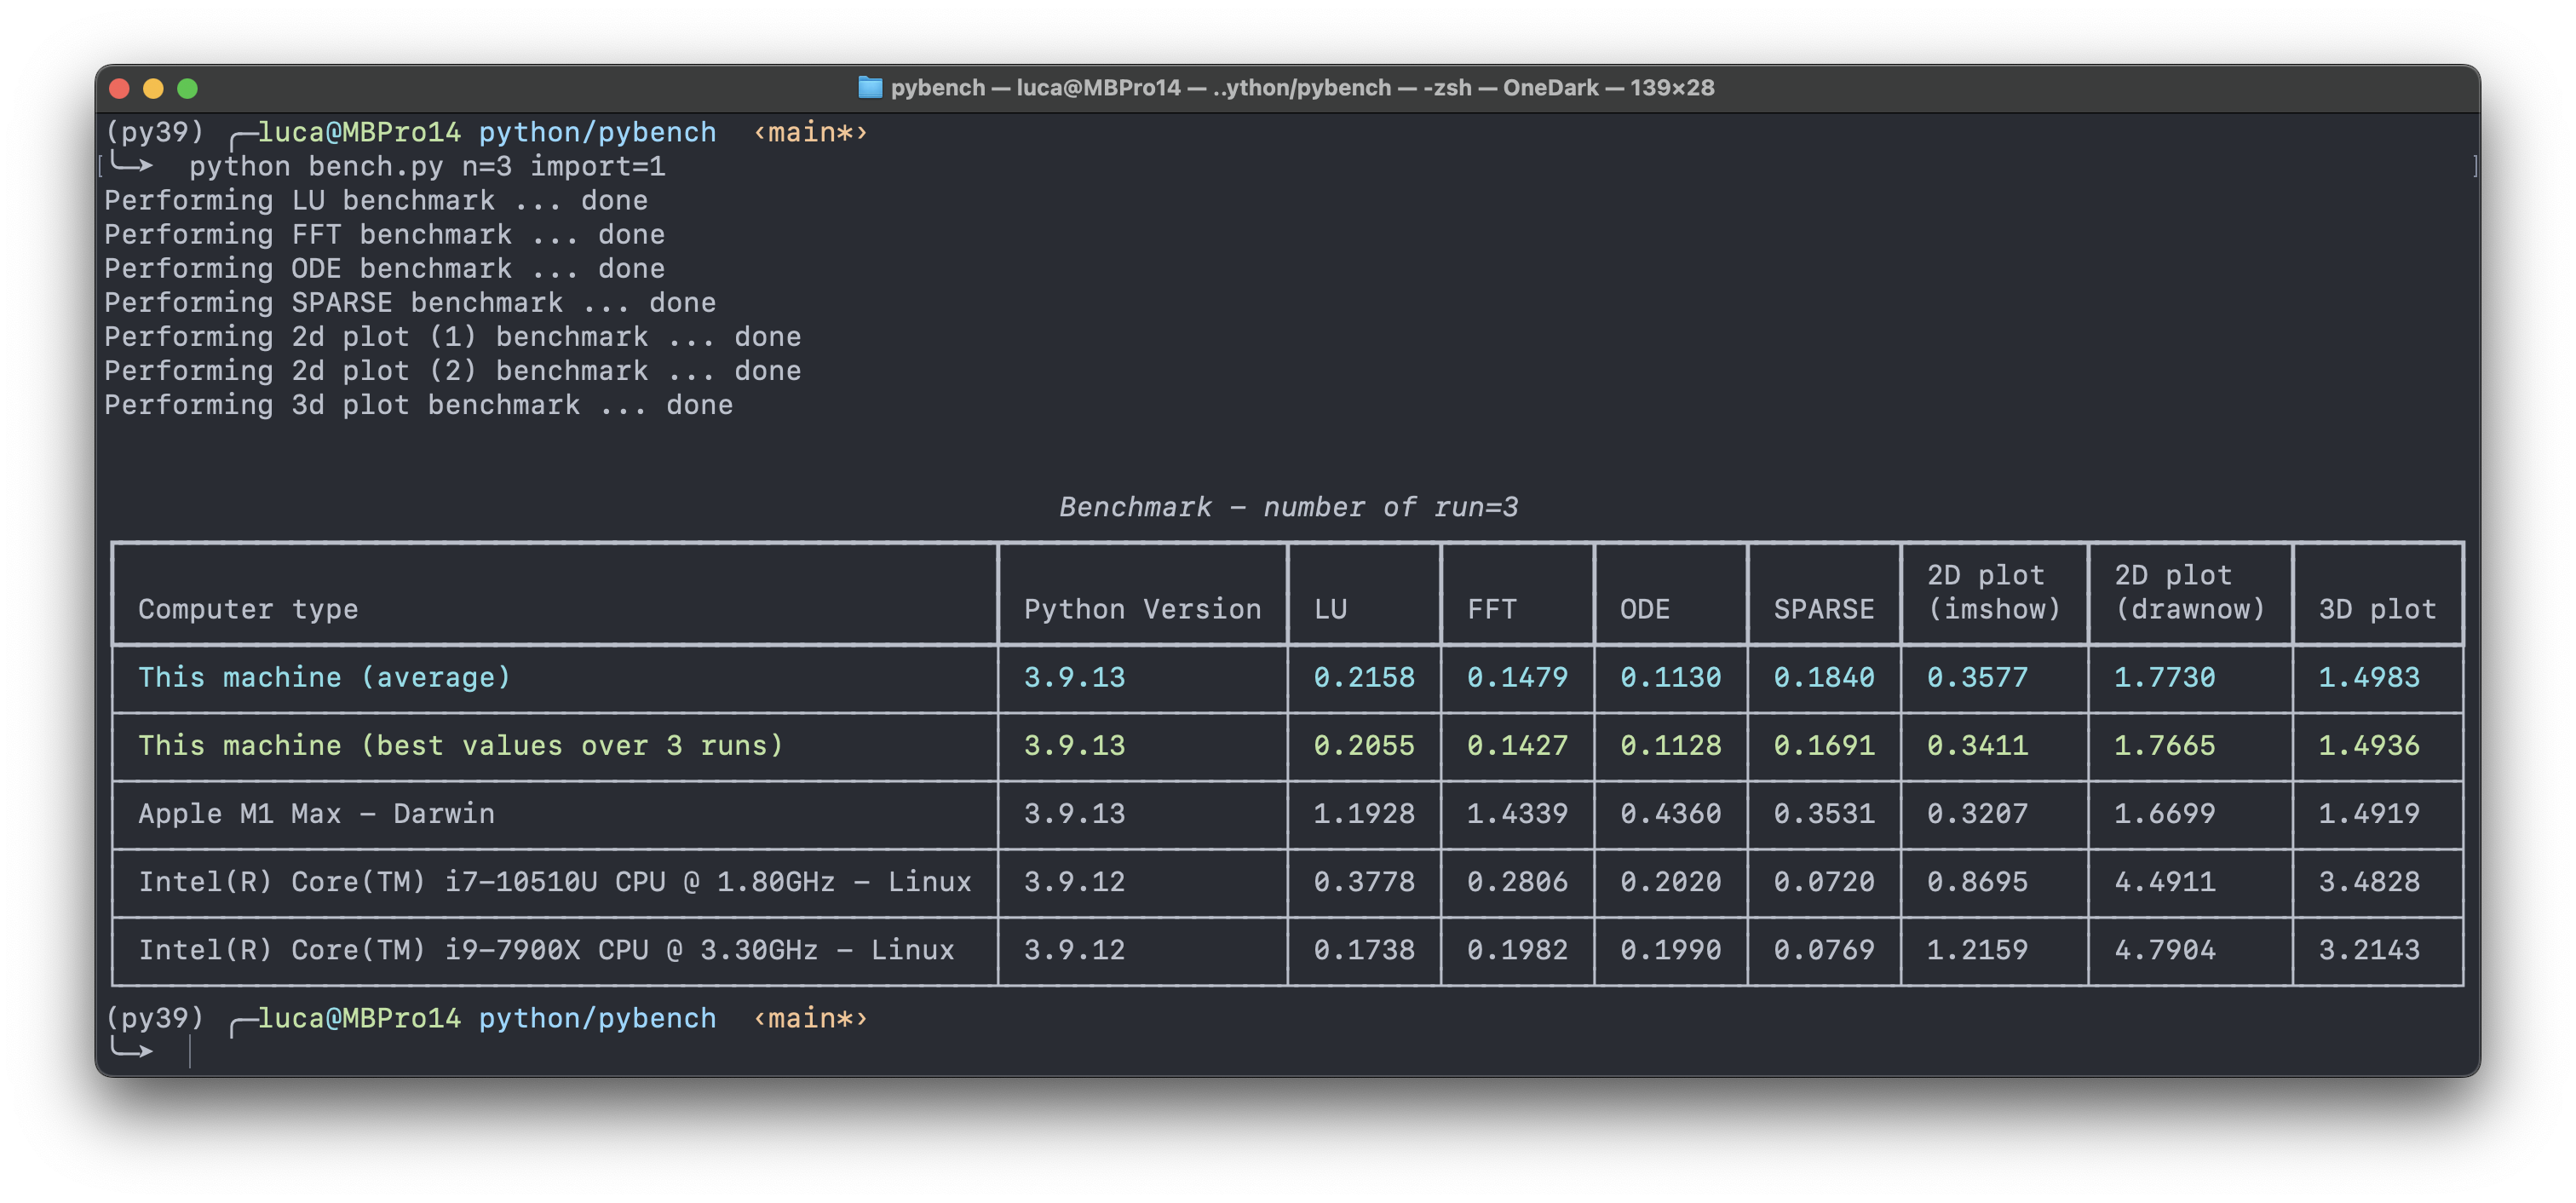Click the i7-10510U SPARSE value 0.0720
Viewport: 2576px width, 1203px height.
[x=1824, y=881]
